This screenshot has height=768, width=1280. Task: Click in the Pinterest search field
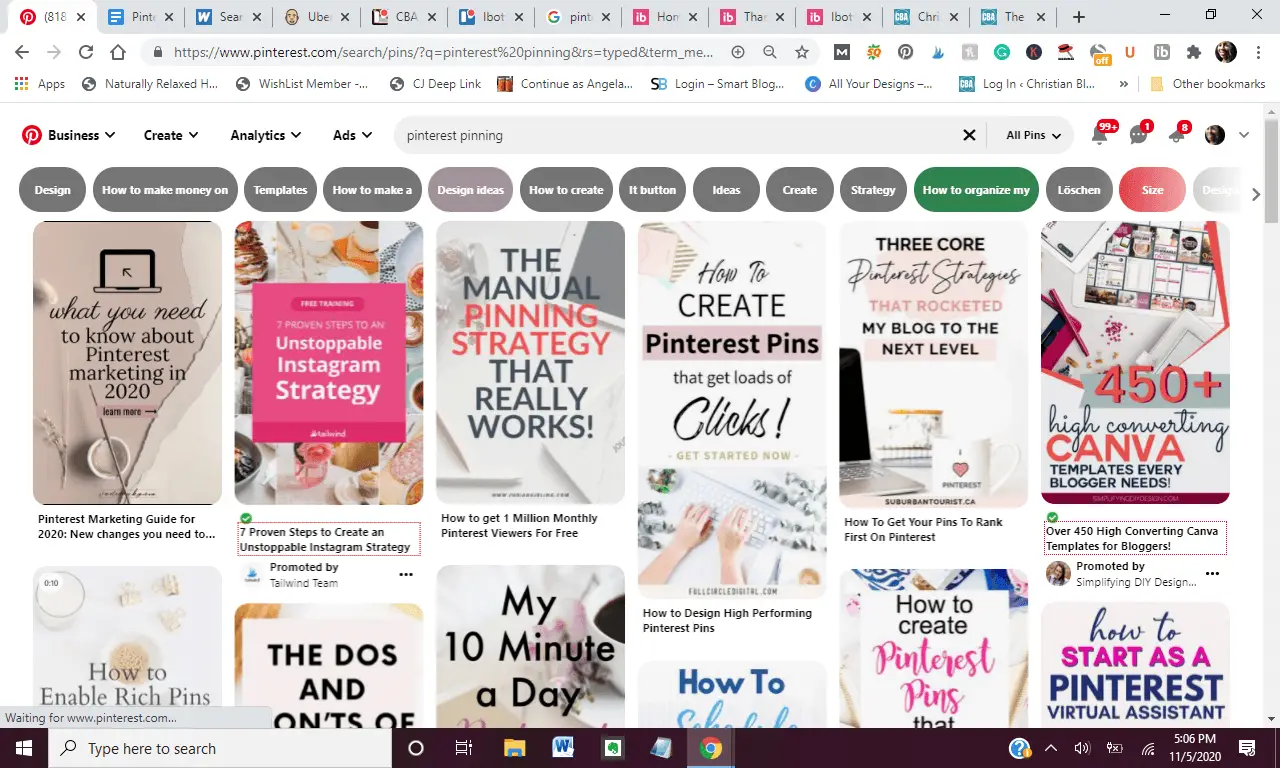tap(680, 135)
